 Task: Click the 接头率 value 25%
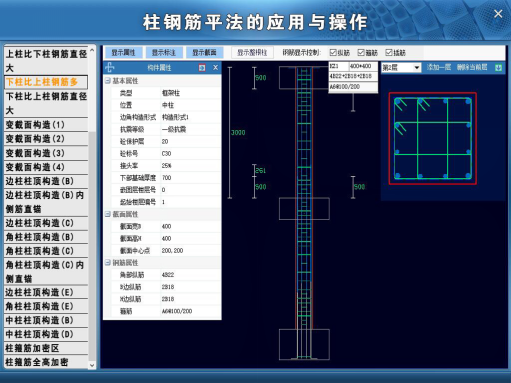coord(191,165)
